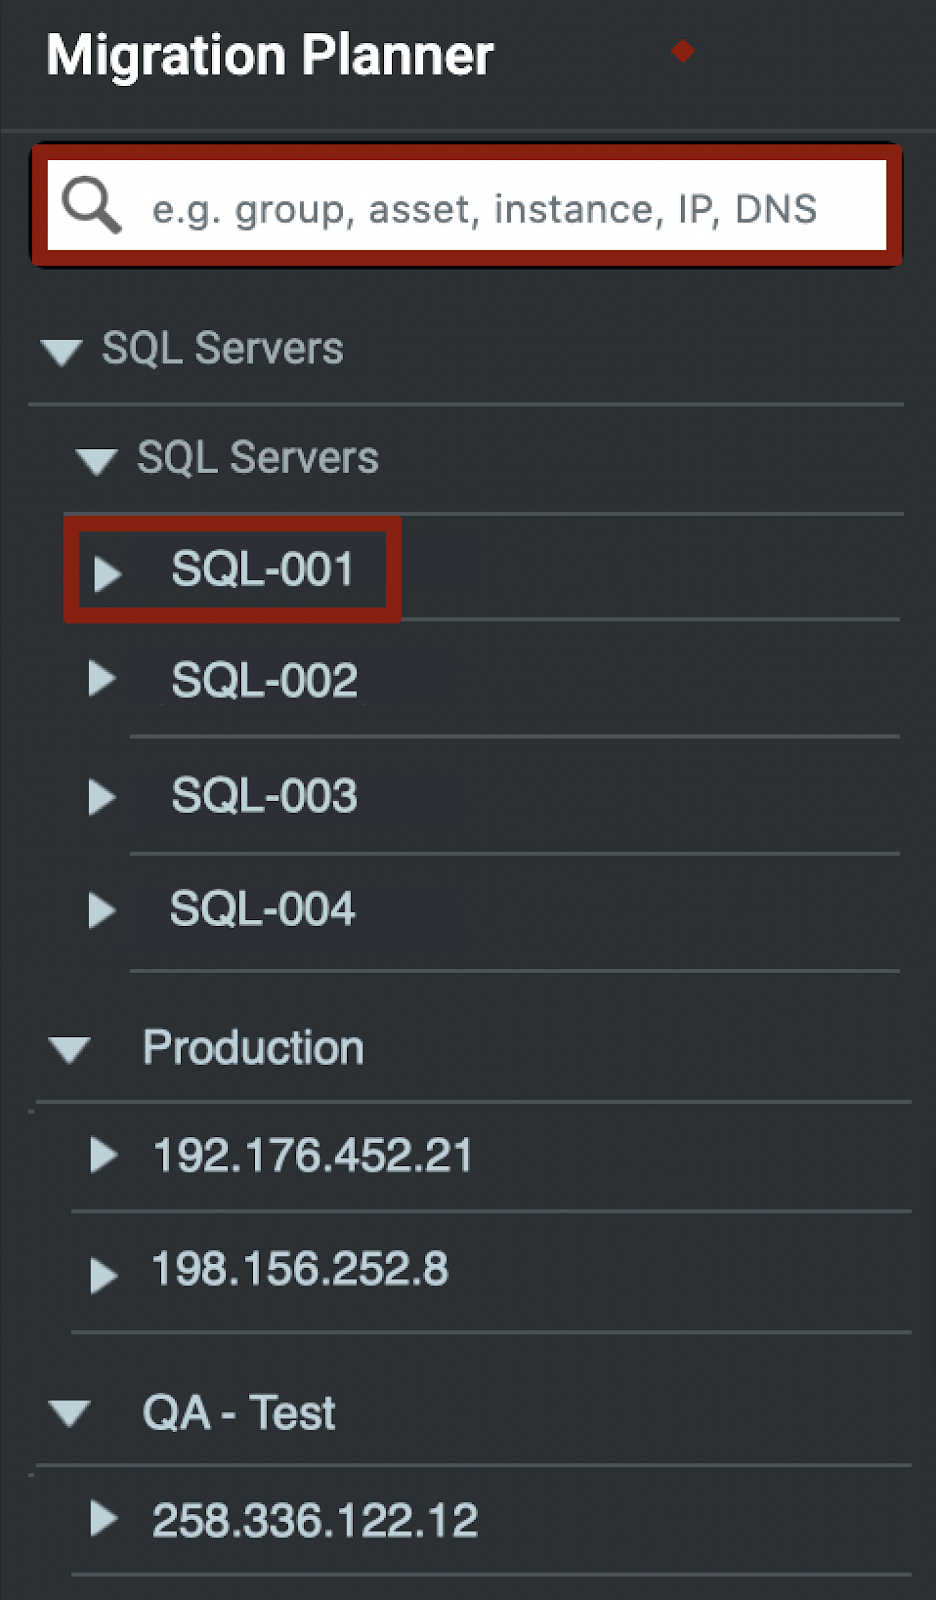Image resolution: width=936 pixels, height=1600 pixels.
Task: Collapse the Production group
Action: point(70,1049)
